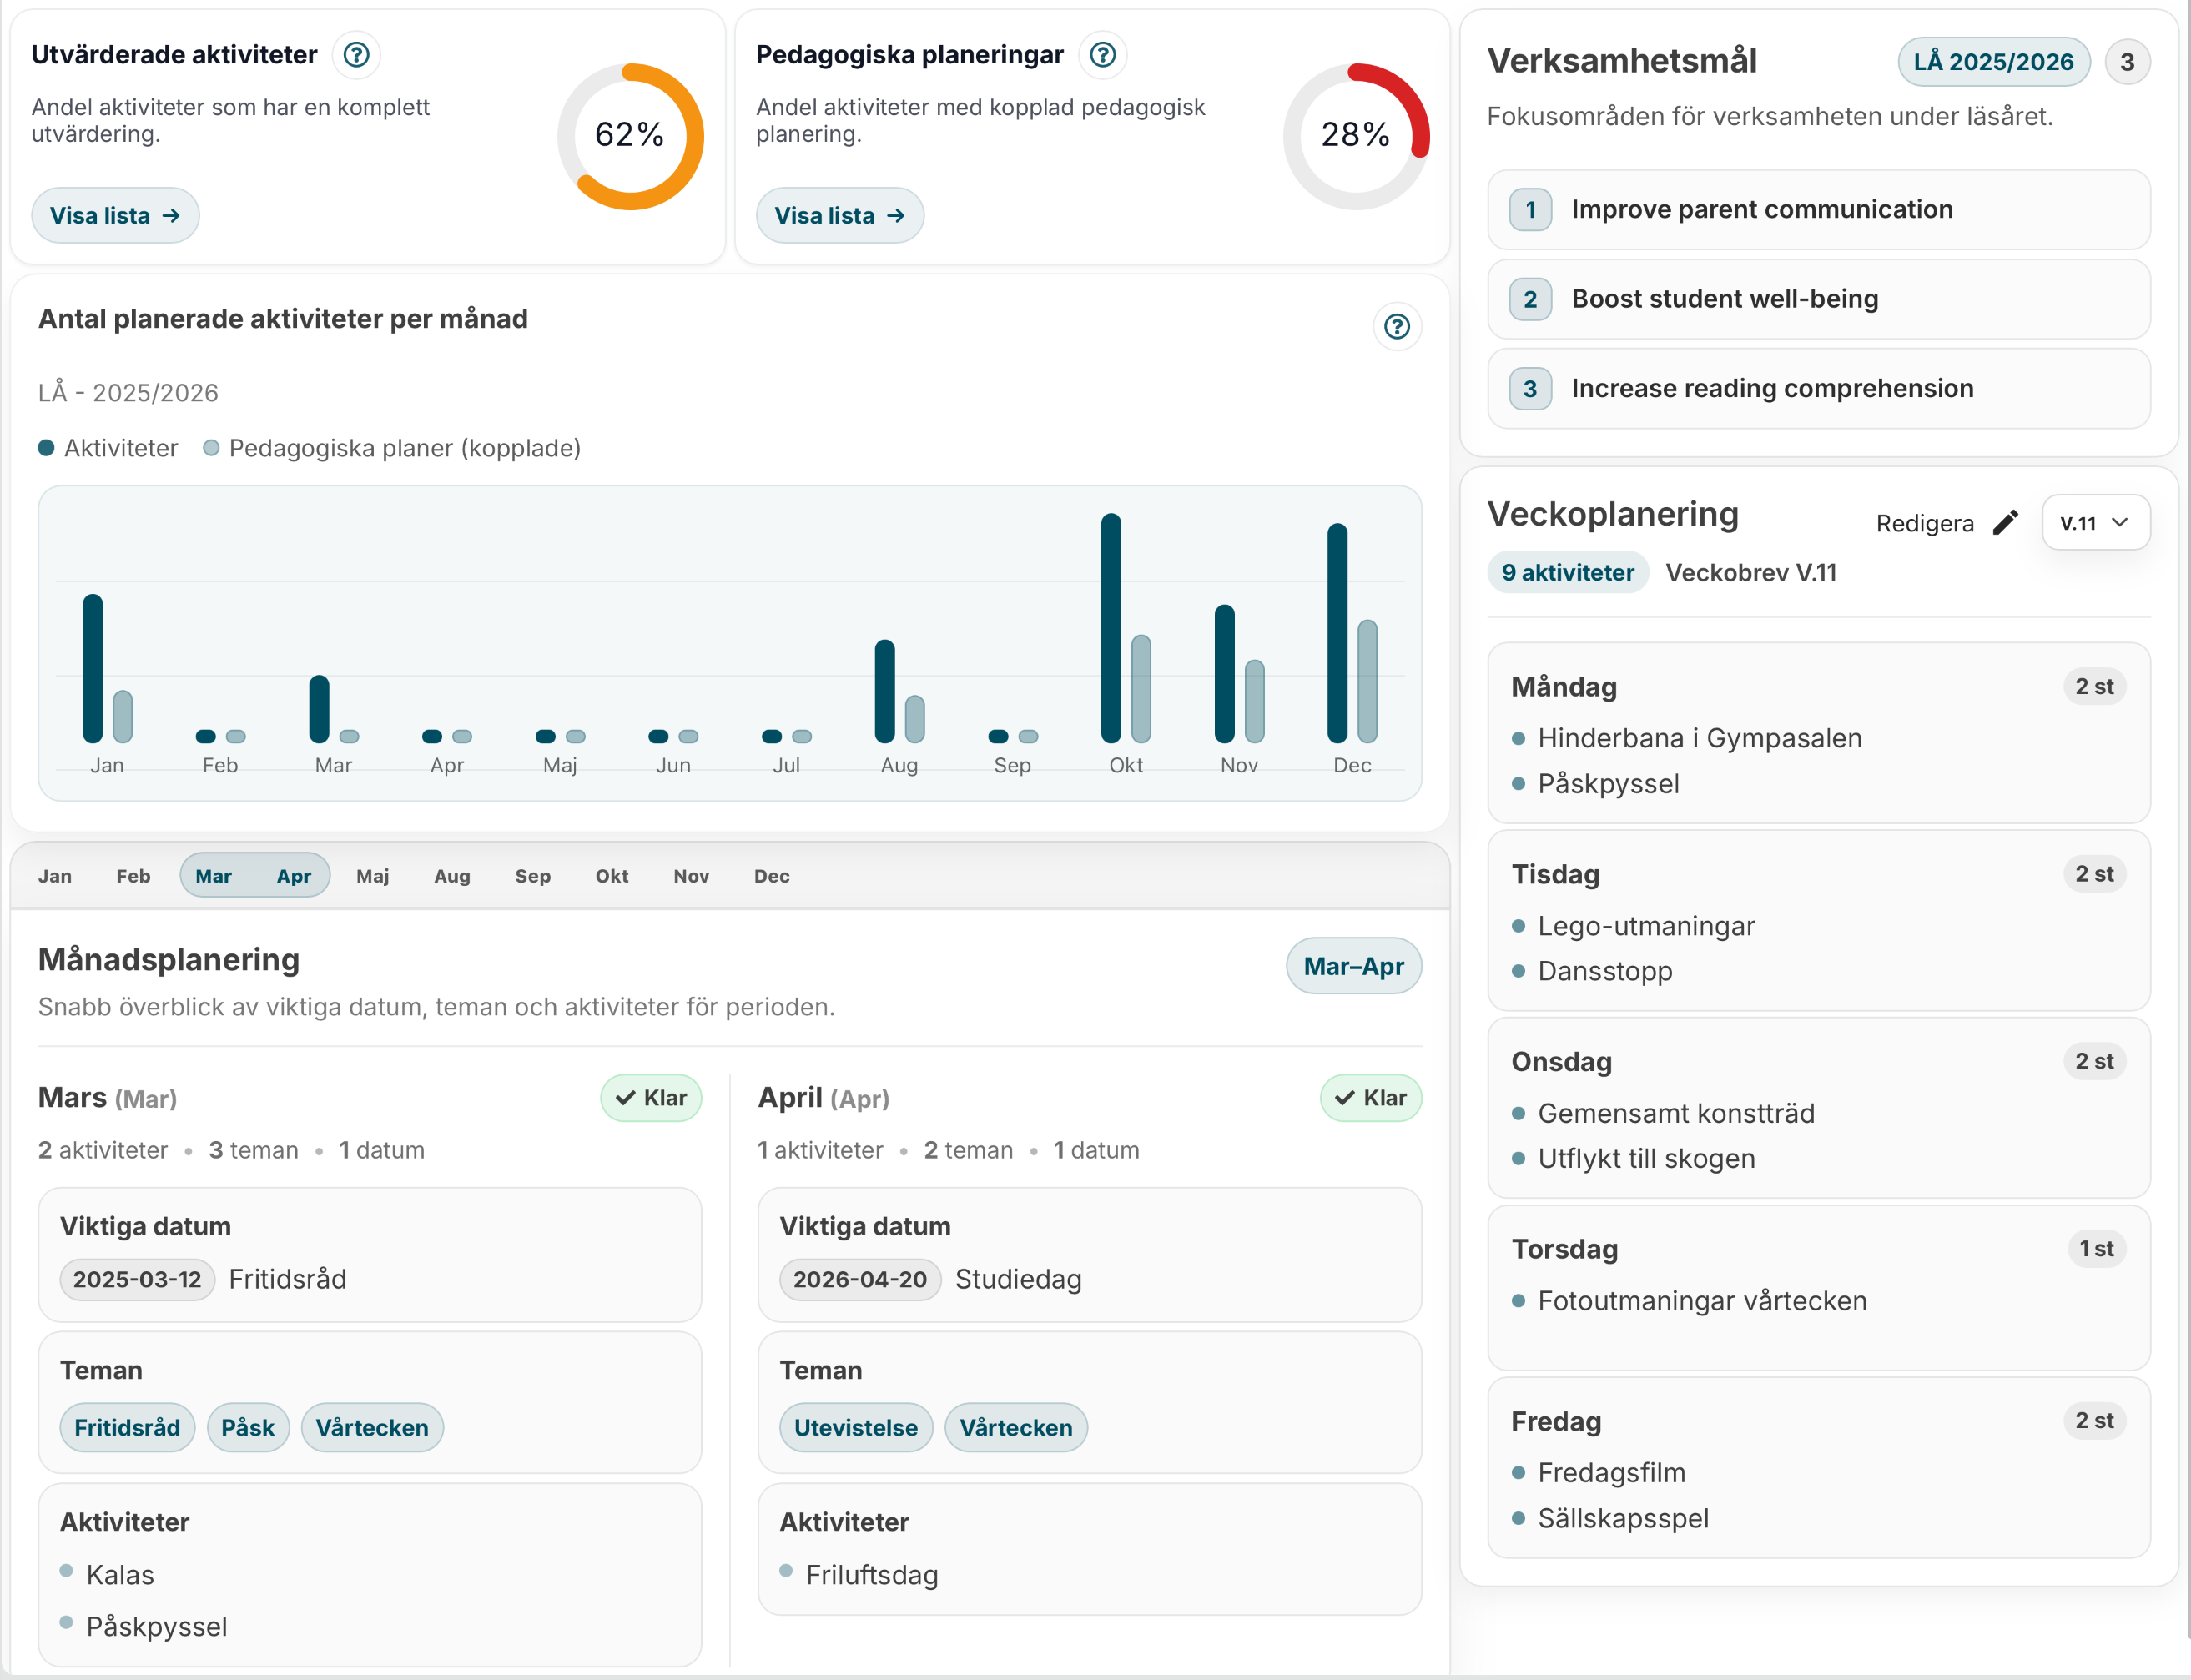
Task: Click the dark Okt bar in chart
Action: [1110, 627]
